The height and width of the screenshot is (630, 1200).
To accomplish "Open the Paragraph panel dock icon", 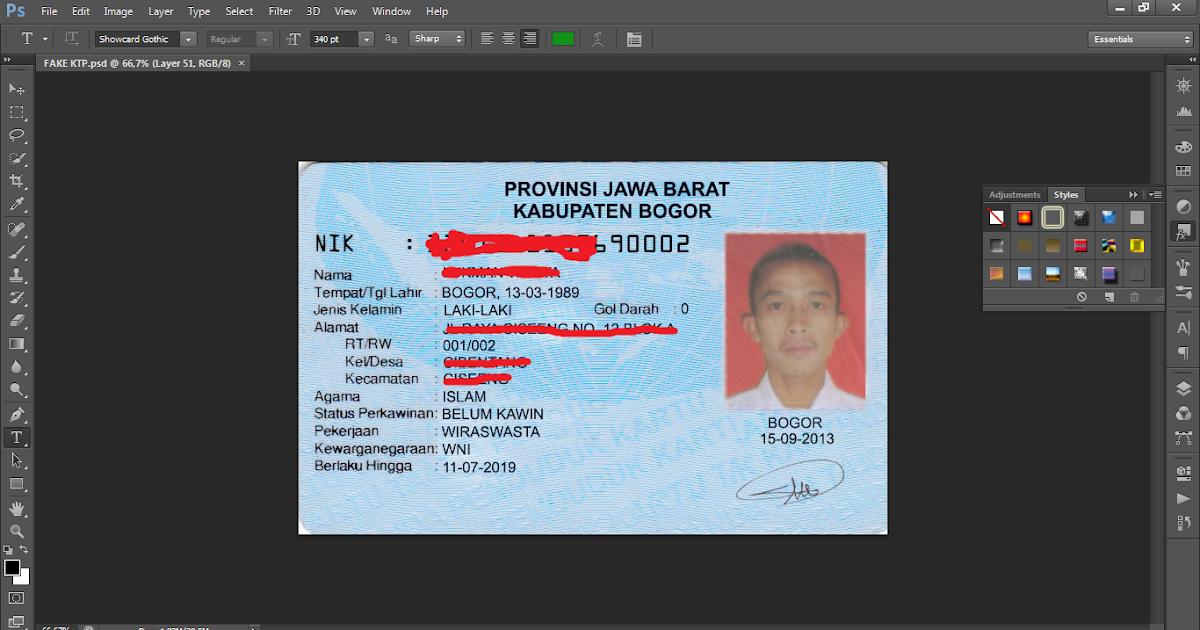I will [1183, 352].
